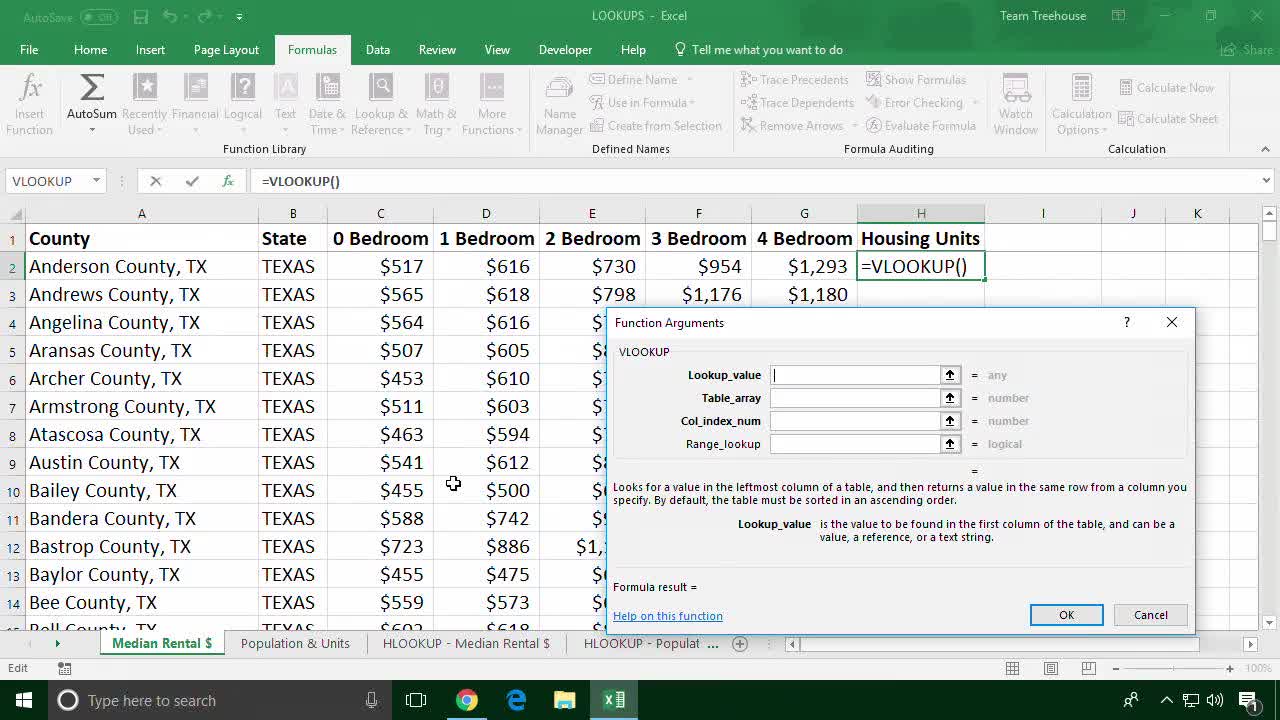This screenshot has height=720, width=1280.
Task: Click the Insert Function icon
Action: pyautogui.click(x=31, y=89)
